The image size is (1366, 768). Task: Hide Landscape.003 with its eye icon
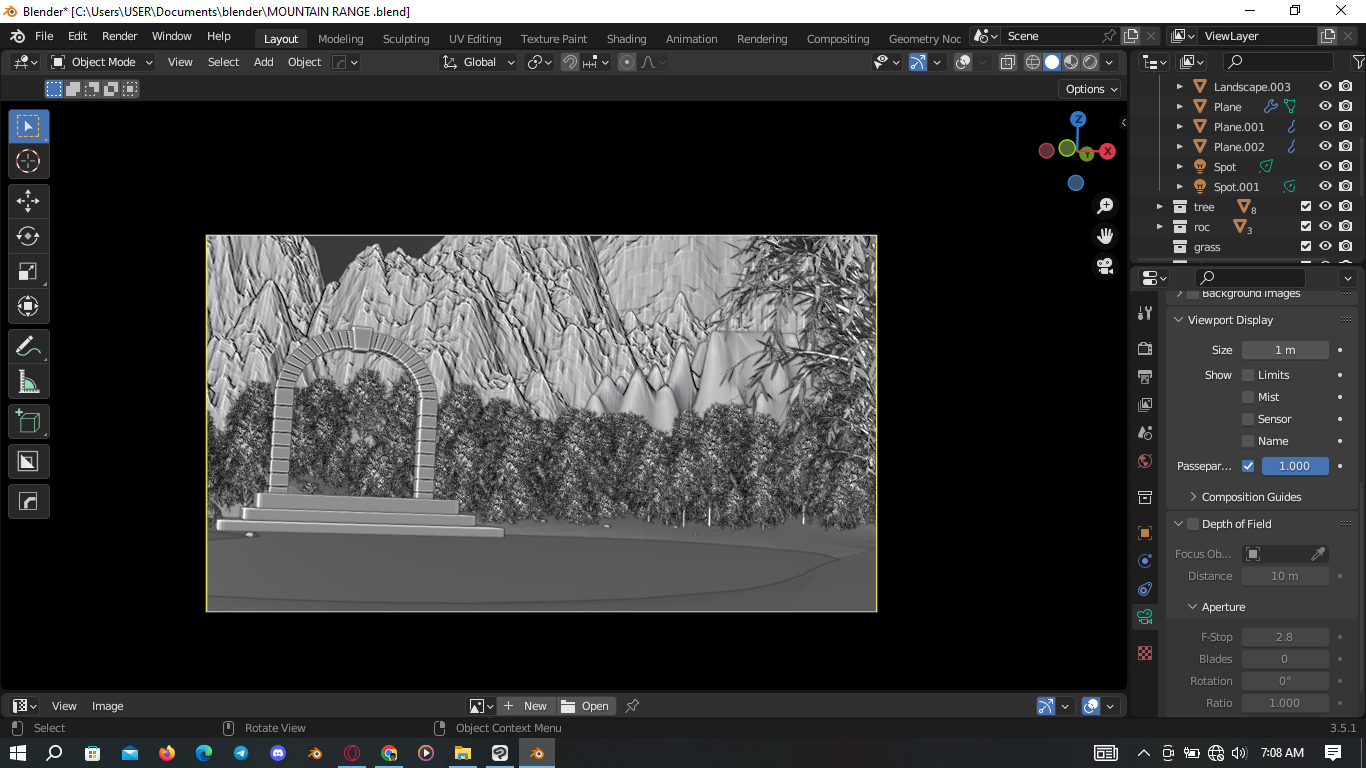point(1325,87)
